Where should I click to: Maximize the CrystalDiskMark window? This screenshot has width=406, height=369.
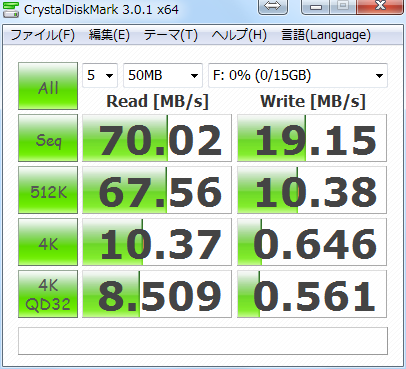click(x=343, y=6)
